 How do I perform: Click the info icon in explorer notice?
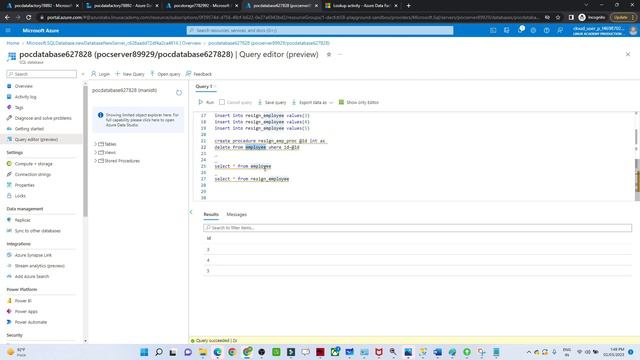coord(100,115)
